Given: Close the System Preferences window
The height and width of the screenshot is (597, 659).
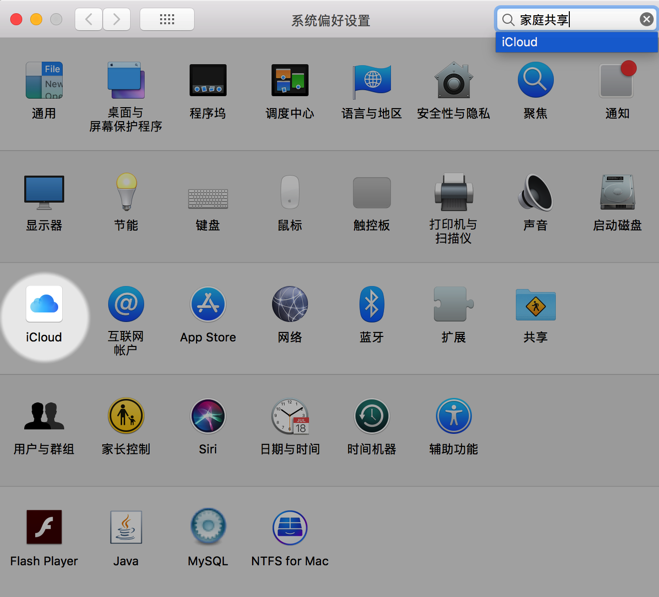Looking at the screenshot, I should pyautogui.click(x=16, y=19).
